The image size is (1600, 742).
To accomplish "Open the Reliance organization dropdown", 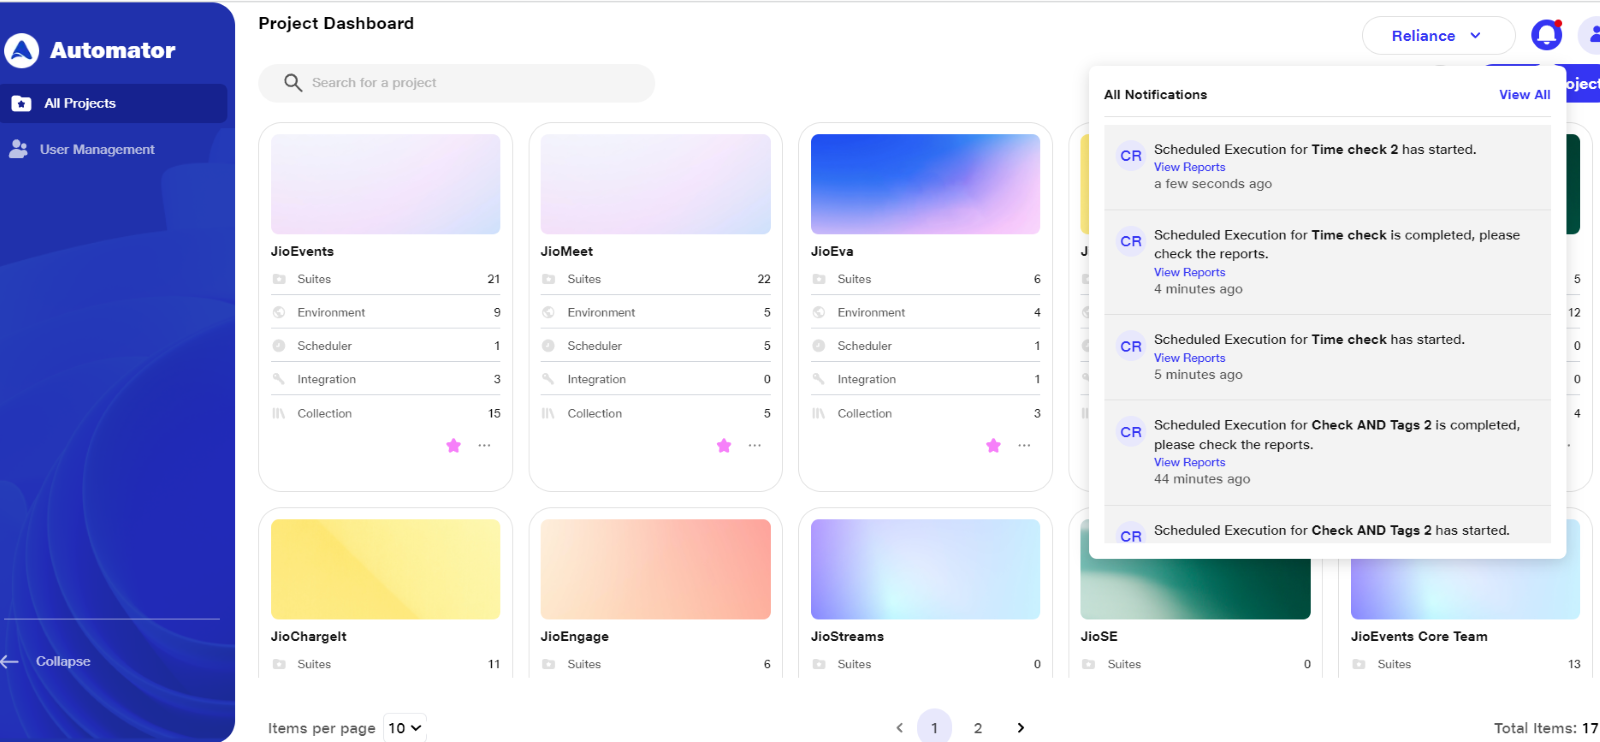I will click(1438, 36).
